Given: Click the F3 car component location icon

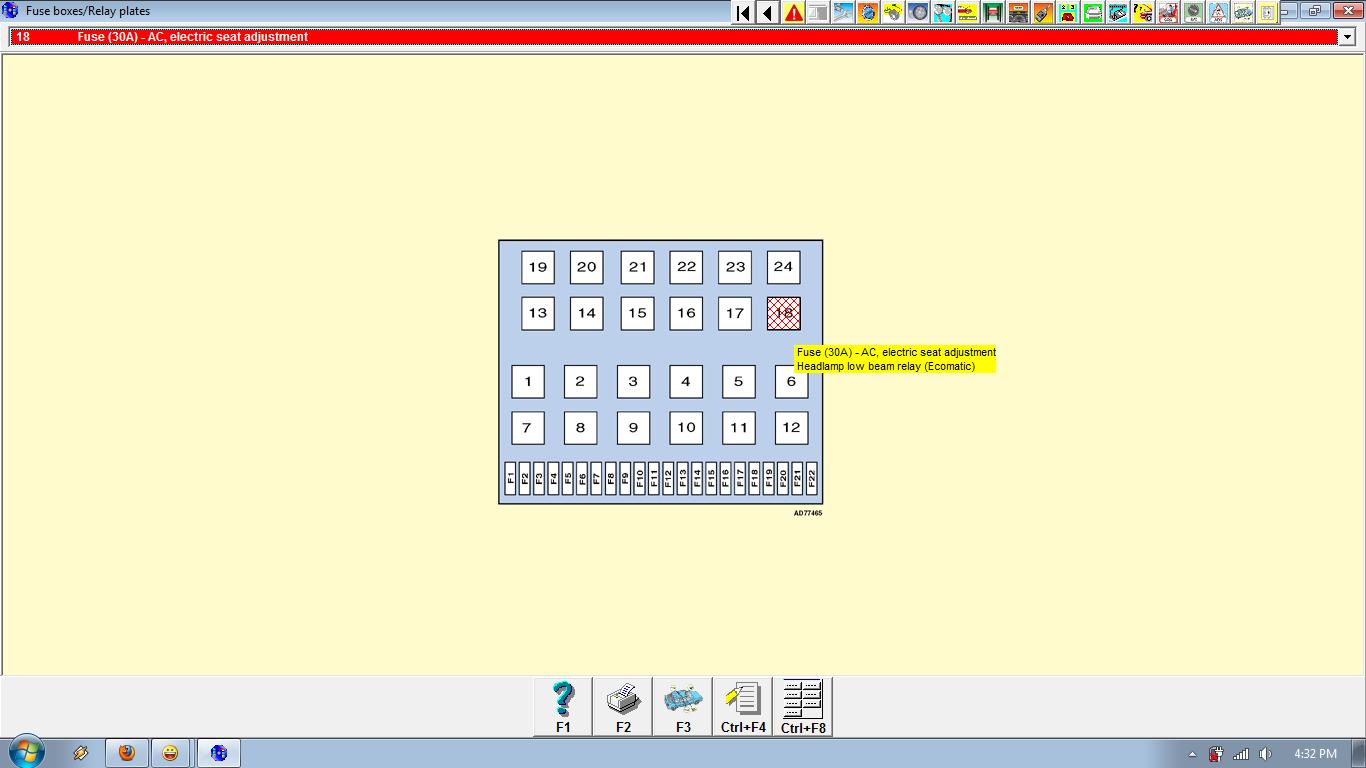Looking at the screenshot, I should (x=683, y=706).
